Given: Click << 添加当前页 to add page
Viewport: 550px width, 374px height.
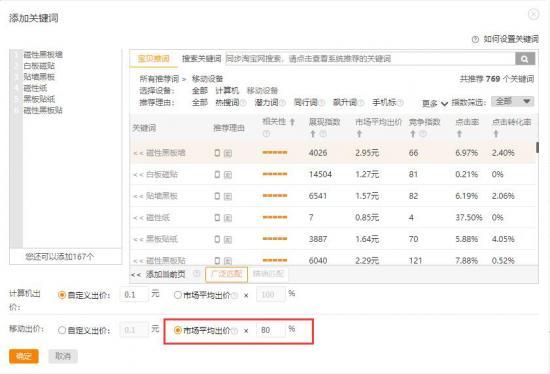Looking at the screenshot, I should [x=158, y=274].
